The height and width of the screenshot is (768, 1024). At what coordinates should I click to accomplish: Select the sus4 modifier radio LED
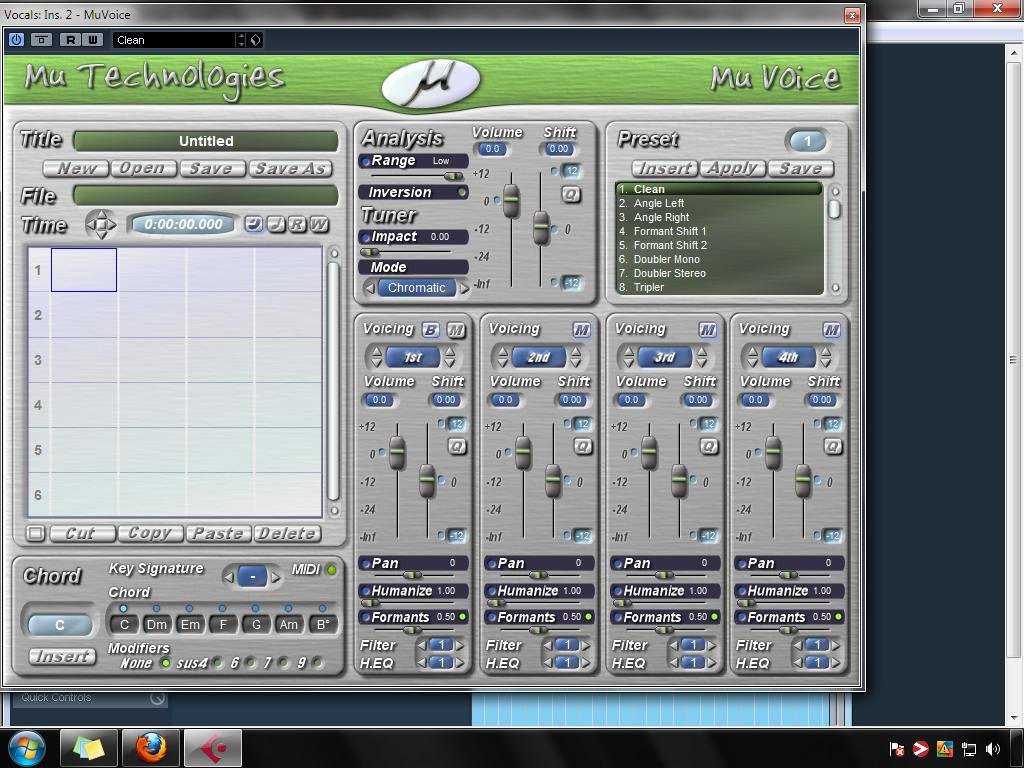tap(217, 664)
